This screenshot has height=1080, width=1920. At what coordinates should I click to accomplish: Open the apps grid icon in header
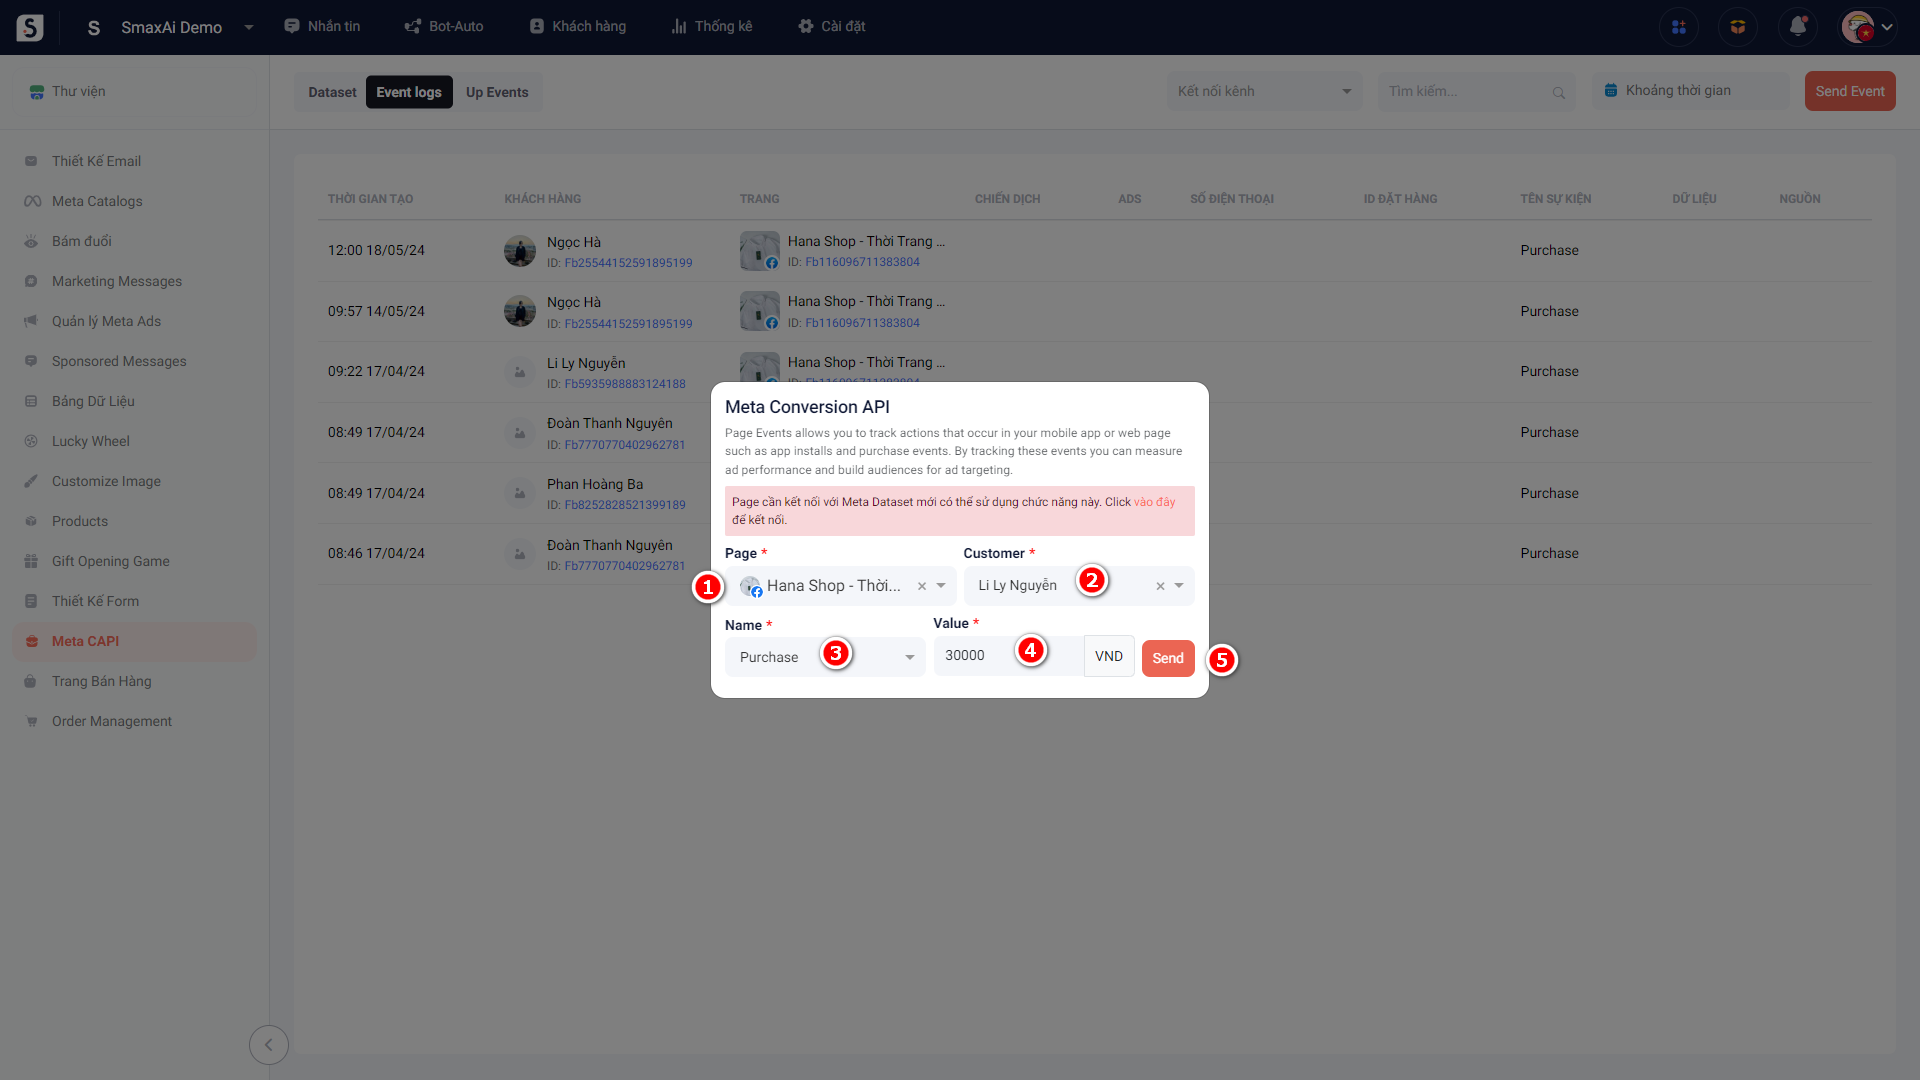[x=1678, y=27]
